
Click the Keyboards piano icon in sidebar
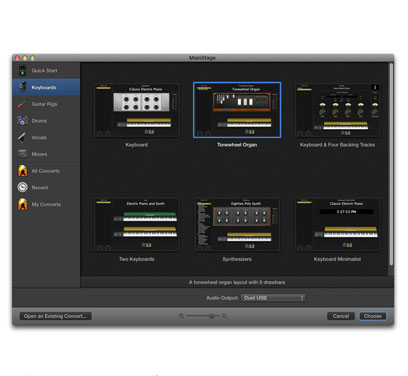[x=22, y=87]
